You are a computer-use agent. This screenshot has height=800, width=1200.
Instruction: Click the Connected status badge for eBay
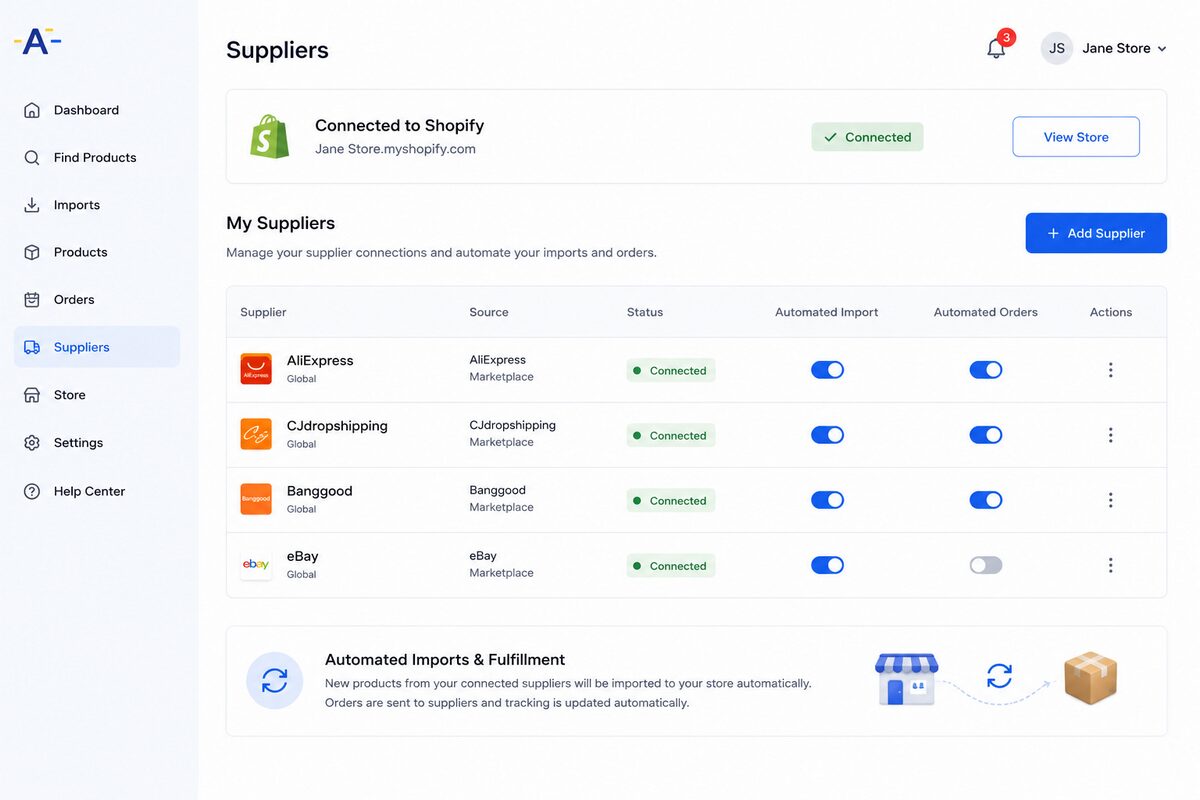tap(671, 565)
